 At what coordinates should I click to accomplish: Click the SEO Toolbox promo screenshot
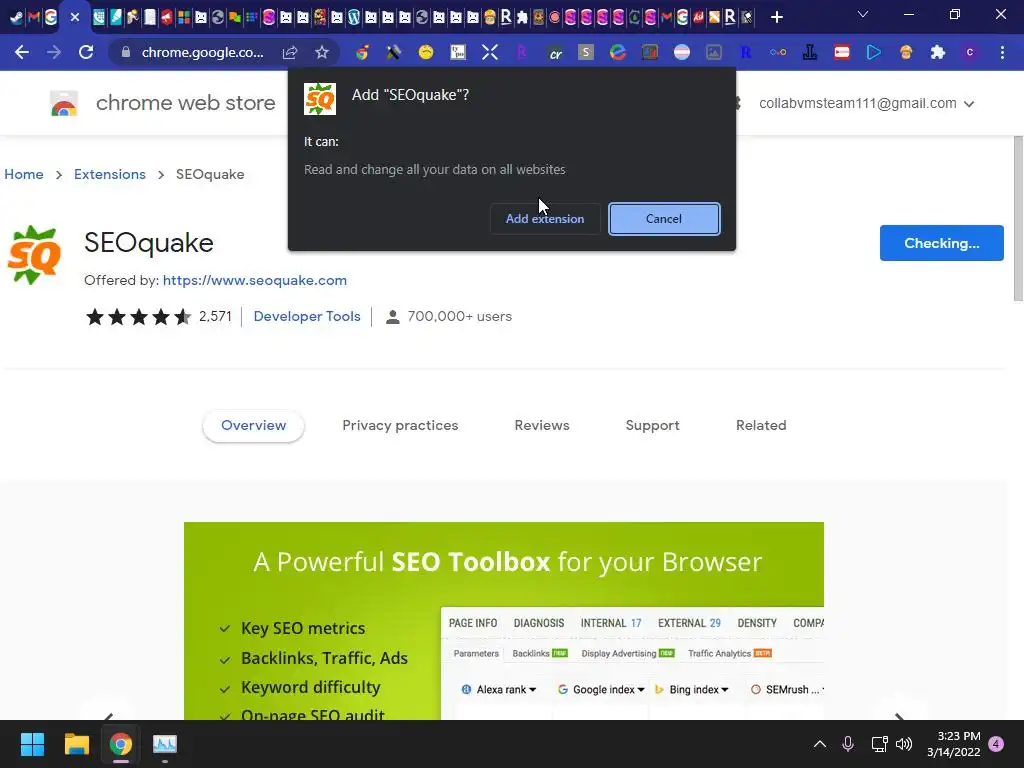[x=504, y=621]
